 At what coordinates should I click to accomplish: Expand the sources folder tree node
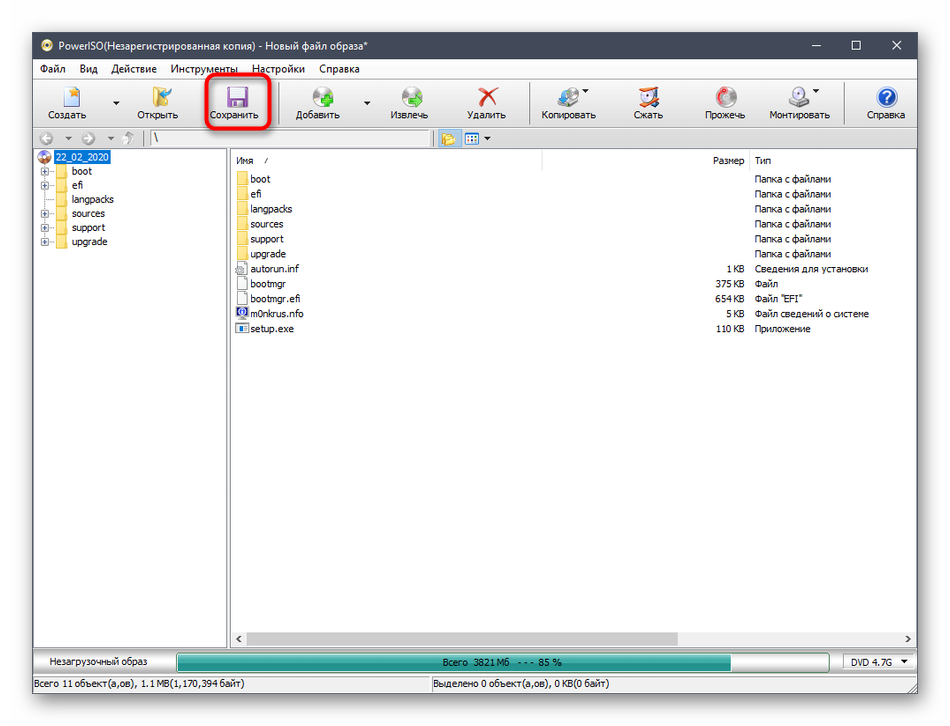pyautogui.click(x=45, y=214)
